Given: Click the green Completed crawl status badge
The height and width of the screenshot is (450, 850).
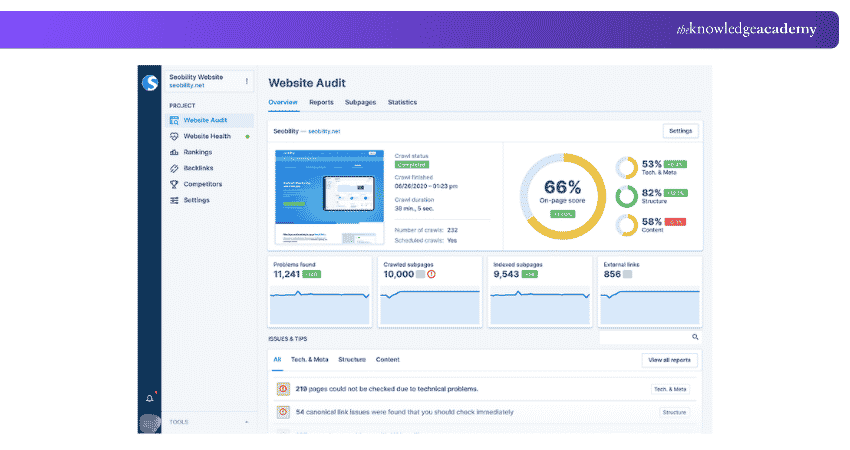Looking at the screenshot, I should (x=412, y=165).
